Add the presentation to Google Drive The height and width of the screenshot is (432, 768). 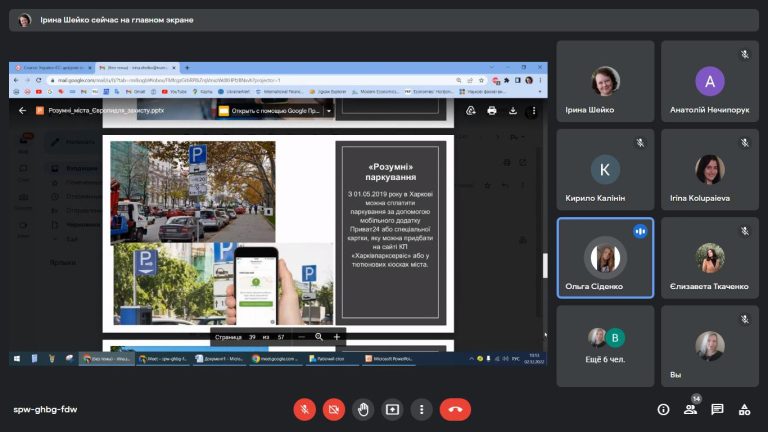point(471,111)
